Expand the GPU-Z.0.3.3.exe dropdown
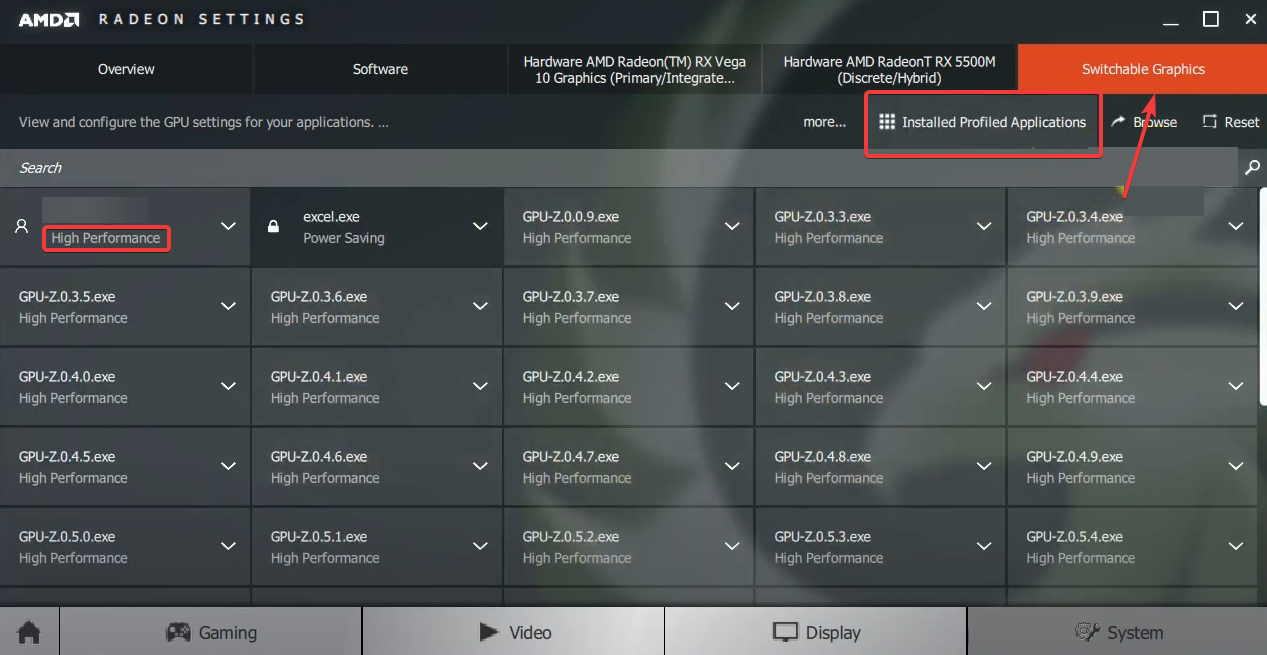1267x655 pixels. (x=984, y=226)
